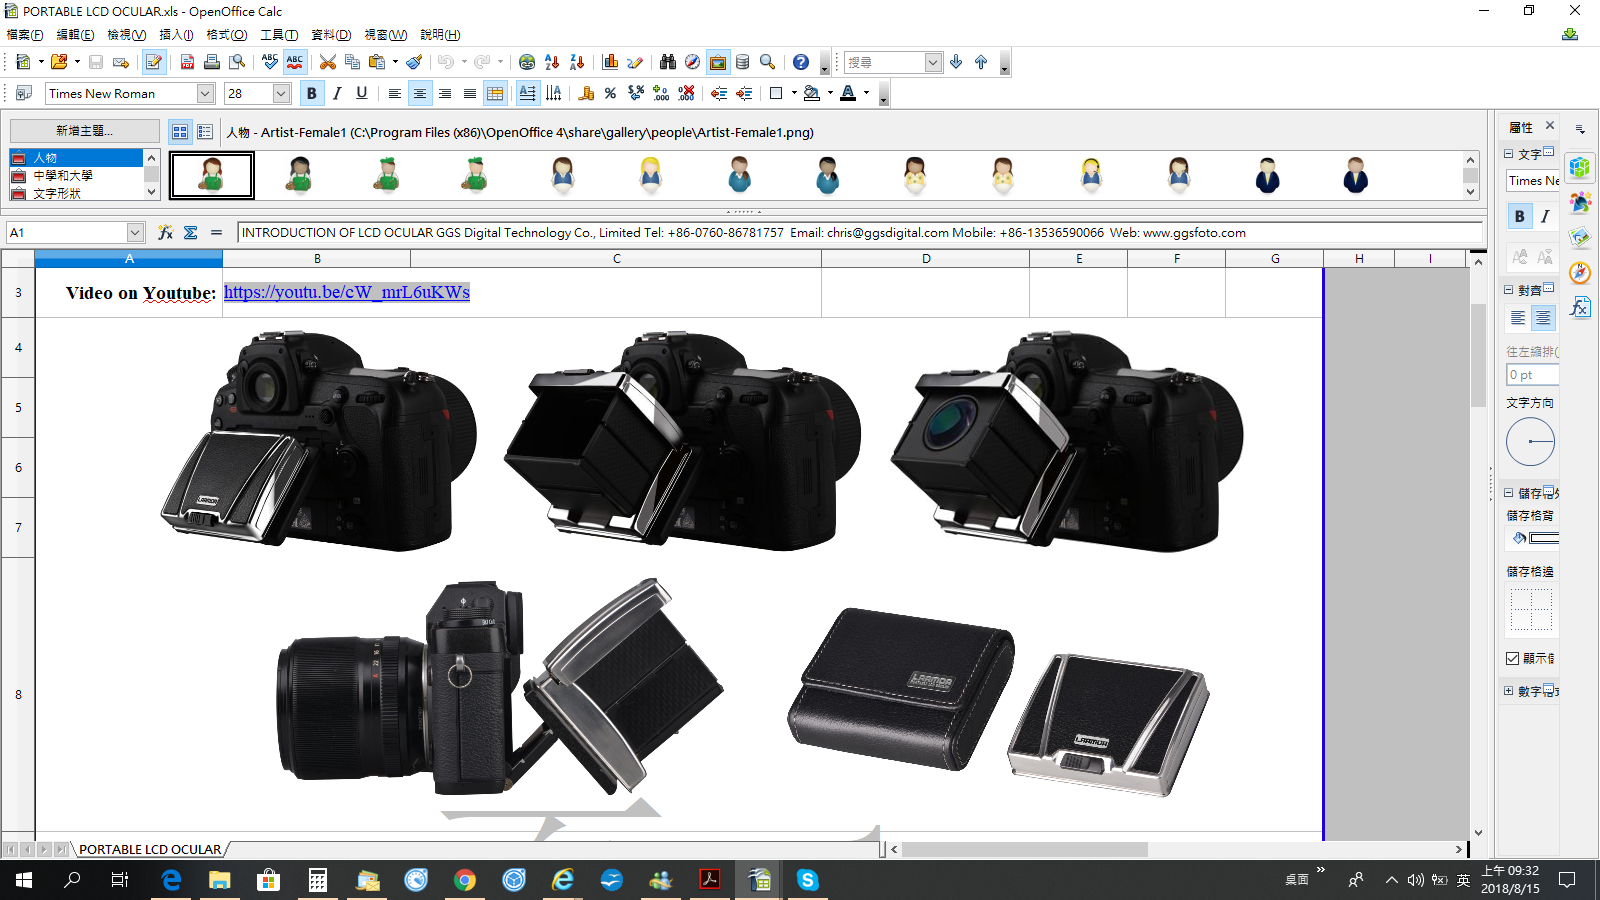The height and width of the screenshot is (900, 1600).
Task: Click the 新增主題... button
Action: pos(85,131)
